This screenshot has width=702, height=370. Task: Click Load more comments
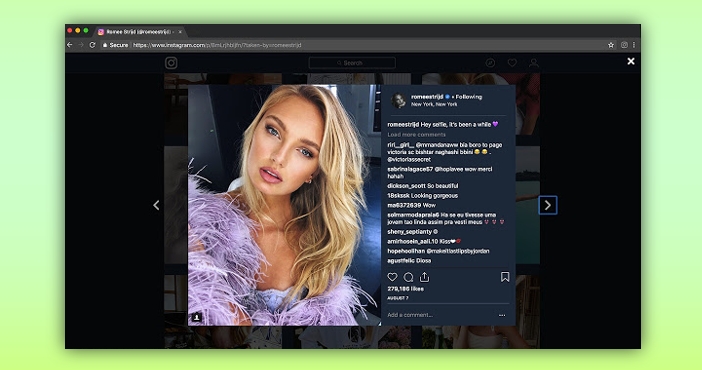[x=416, y=134]
